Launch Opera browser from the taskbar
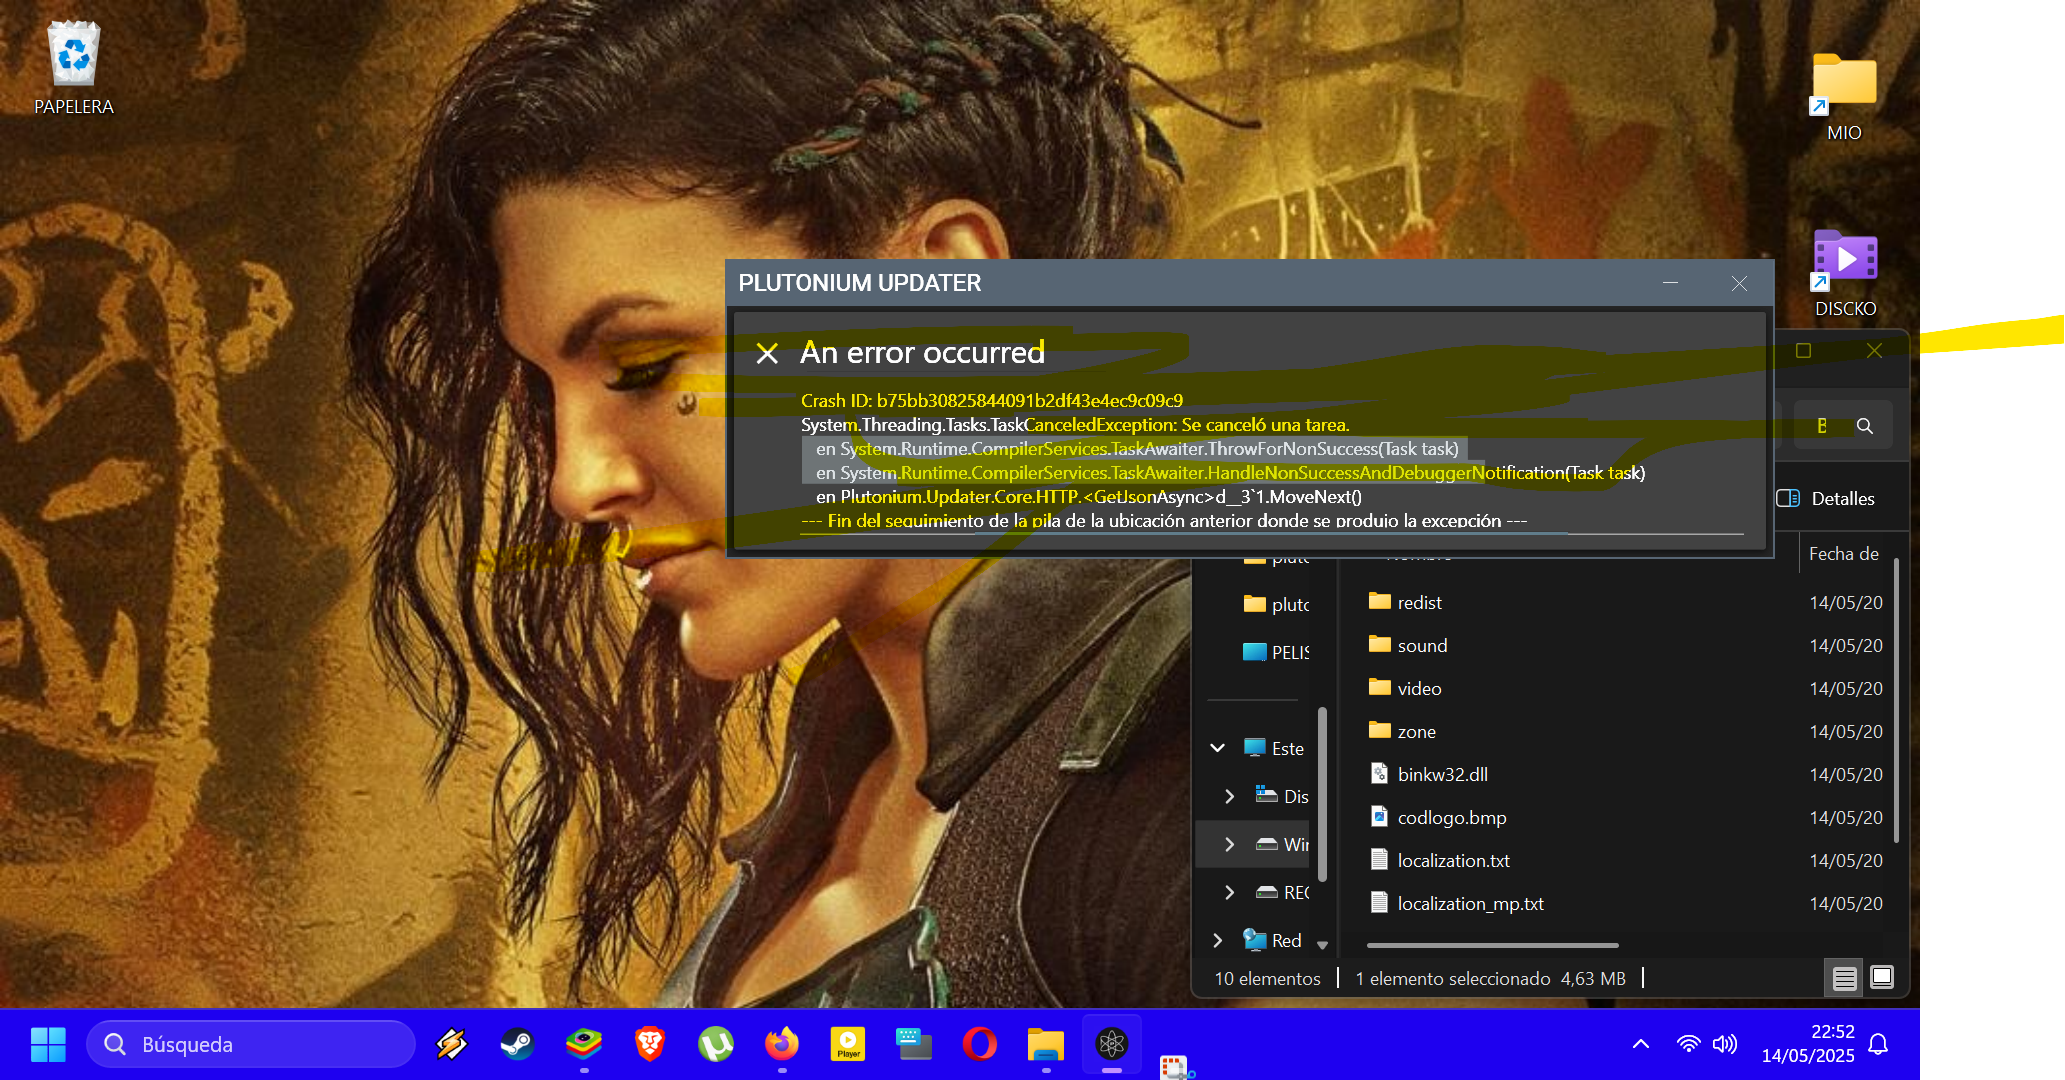Screen dimensions: 2065x1080 click(x=980, y=1044)
